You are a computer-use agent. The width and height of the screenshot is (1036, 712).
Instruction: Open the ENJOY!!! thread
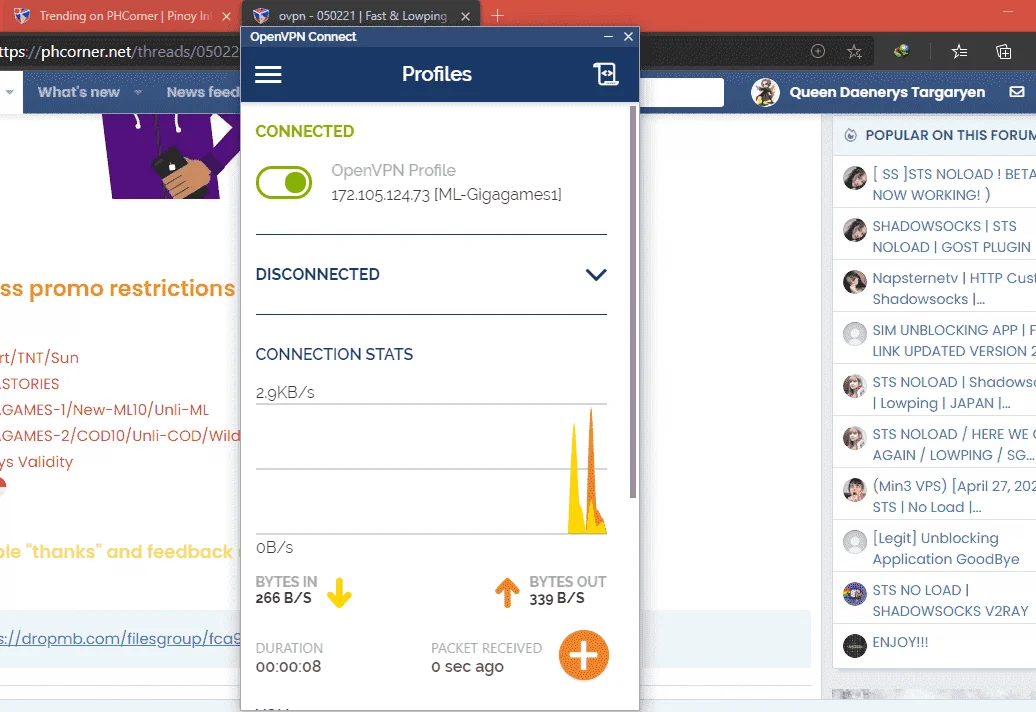point(900,642)
